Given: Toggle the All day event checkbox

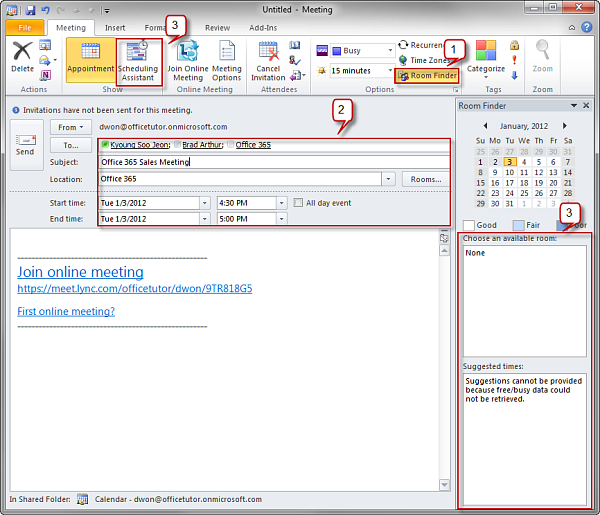Looking at the screenshot, I should tap(298, 202).
